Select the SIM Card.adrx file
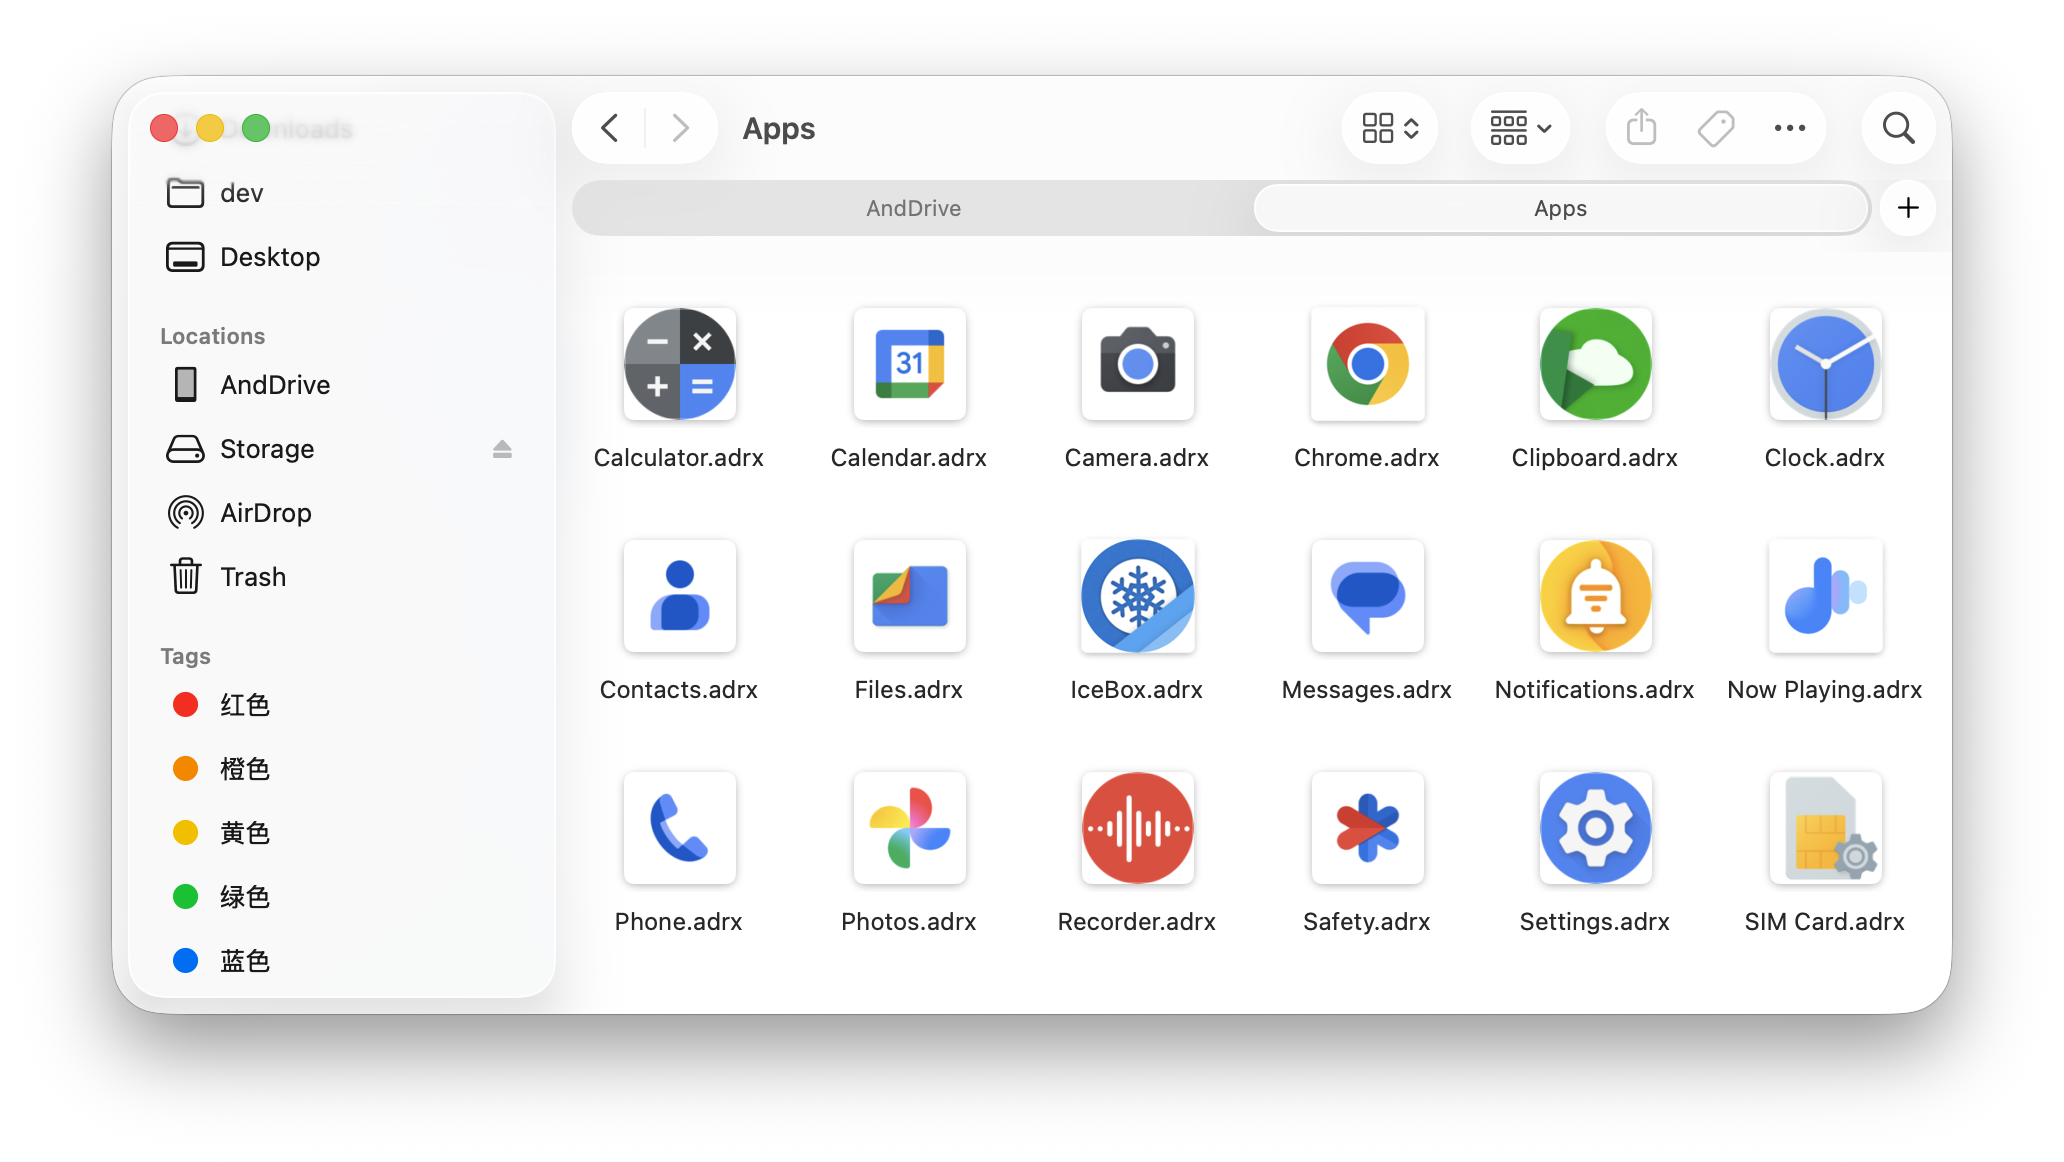 pos(1824,828)
